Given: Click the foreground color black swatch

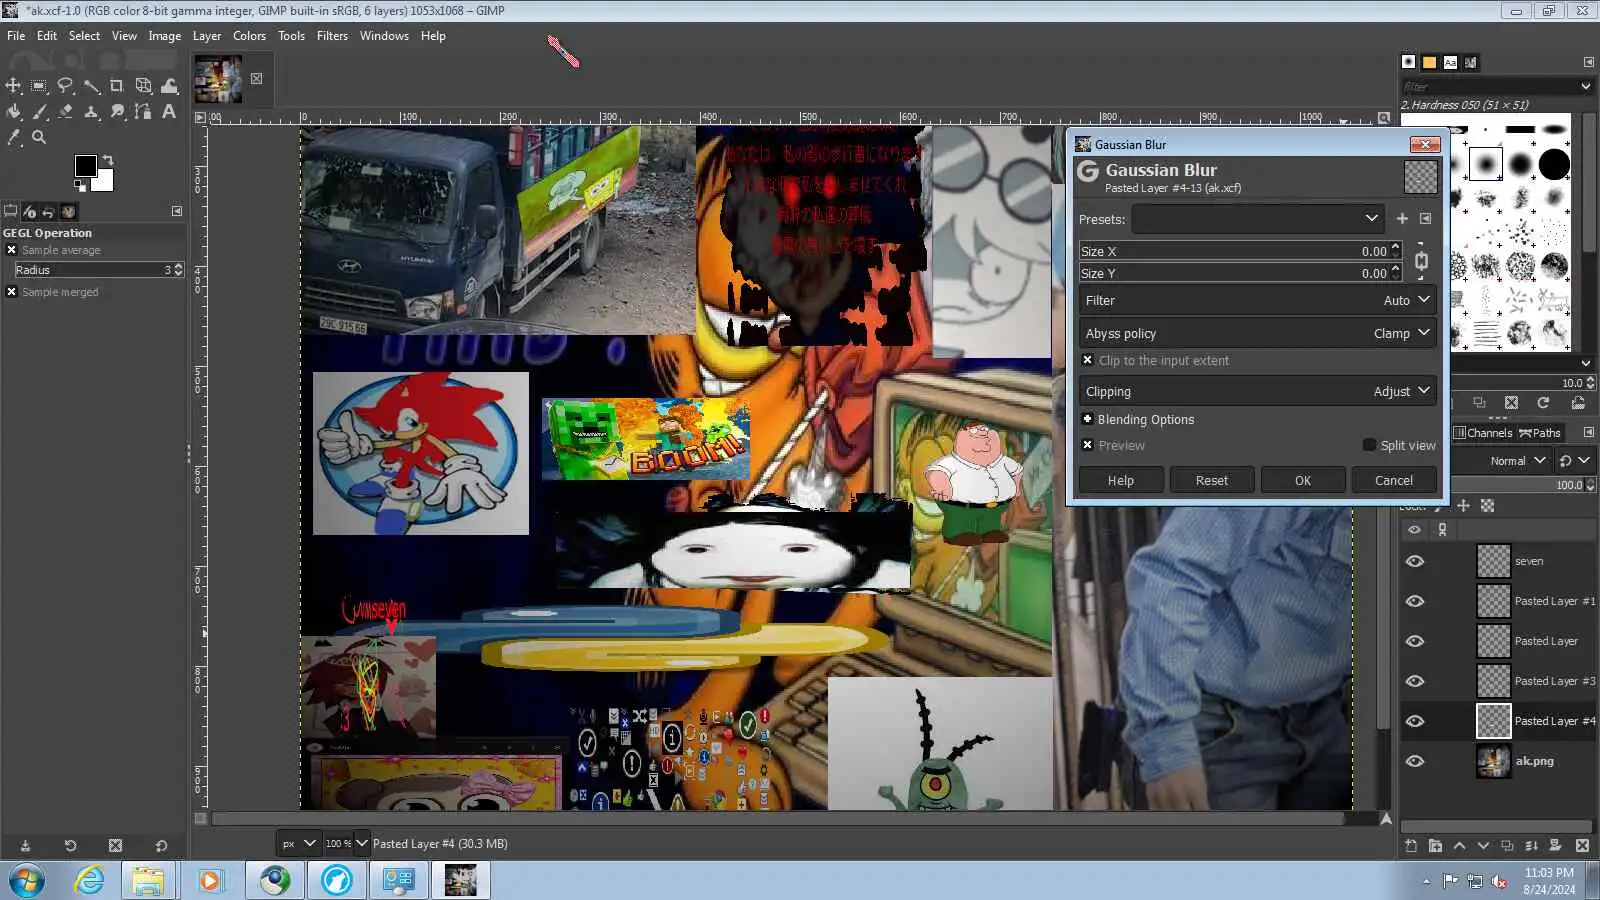Looking at the screenshot, I should [84, 164].
